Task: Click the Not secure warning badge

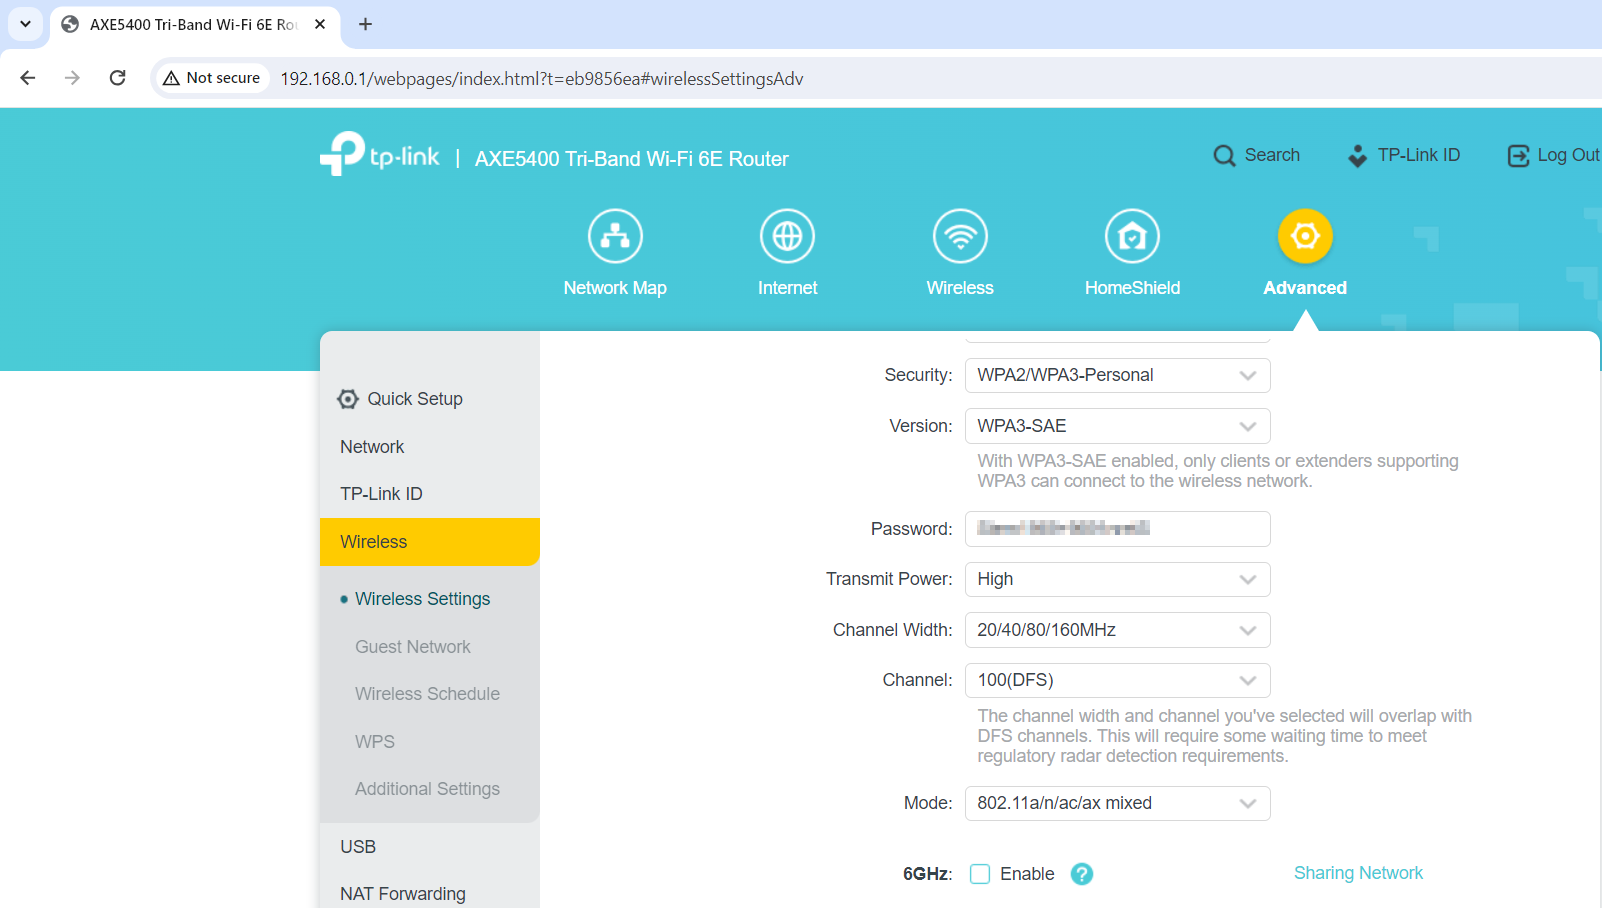Action: pyautogui.click(x=212, y=78)
